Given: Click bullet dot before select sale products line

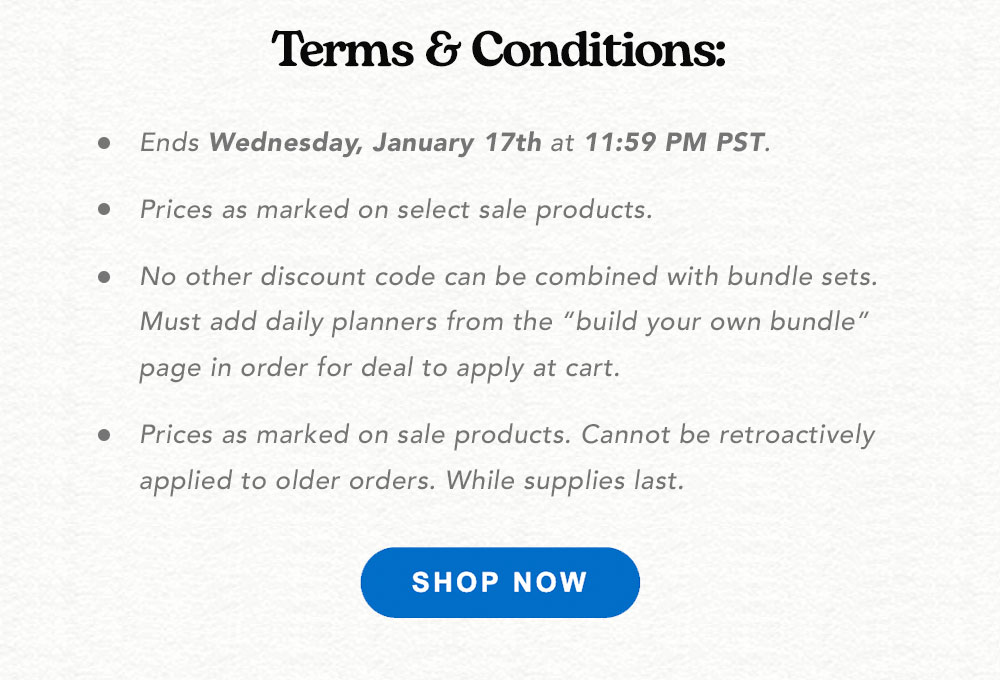Looking at the screenshot, I should click(104, 209).
